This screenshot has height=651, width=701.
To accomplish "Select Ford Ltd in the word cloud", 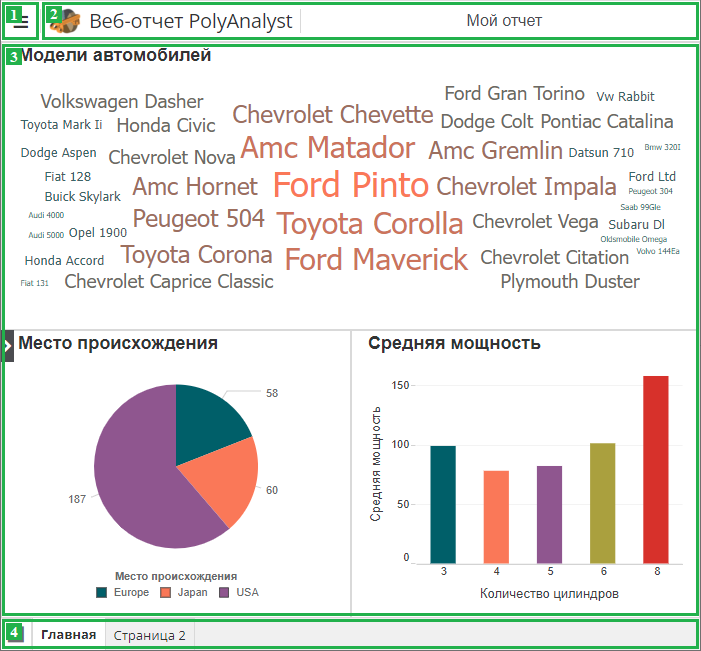I will (652, 177).
